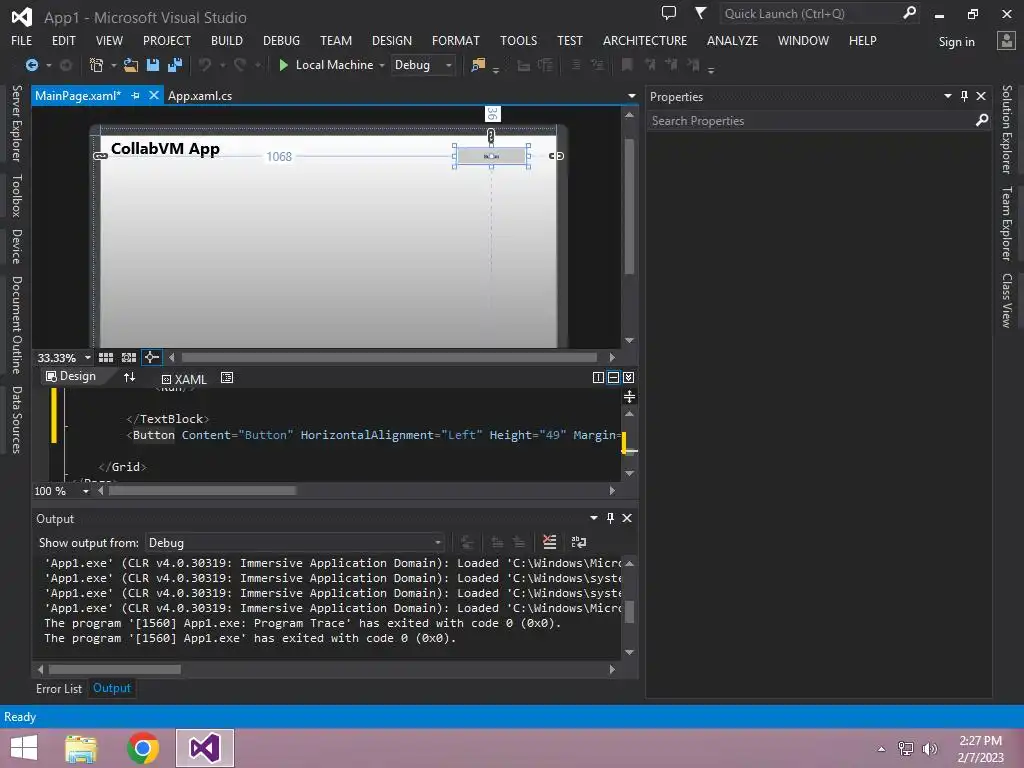Screen dimensions: 1024x768
Task: Click the Output window horizontal scrollbar thumb
Action: (115, 669)
